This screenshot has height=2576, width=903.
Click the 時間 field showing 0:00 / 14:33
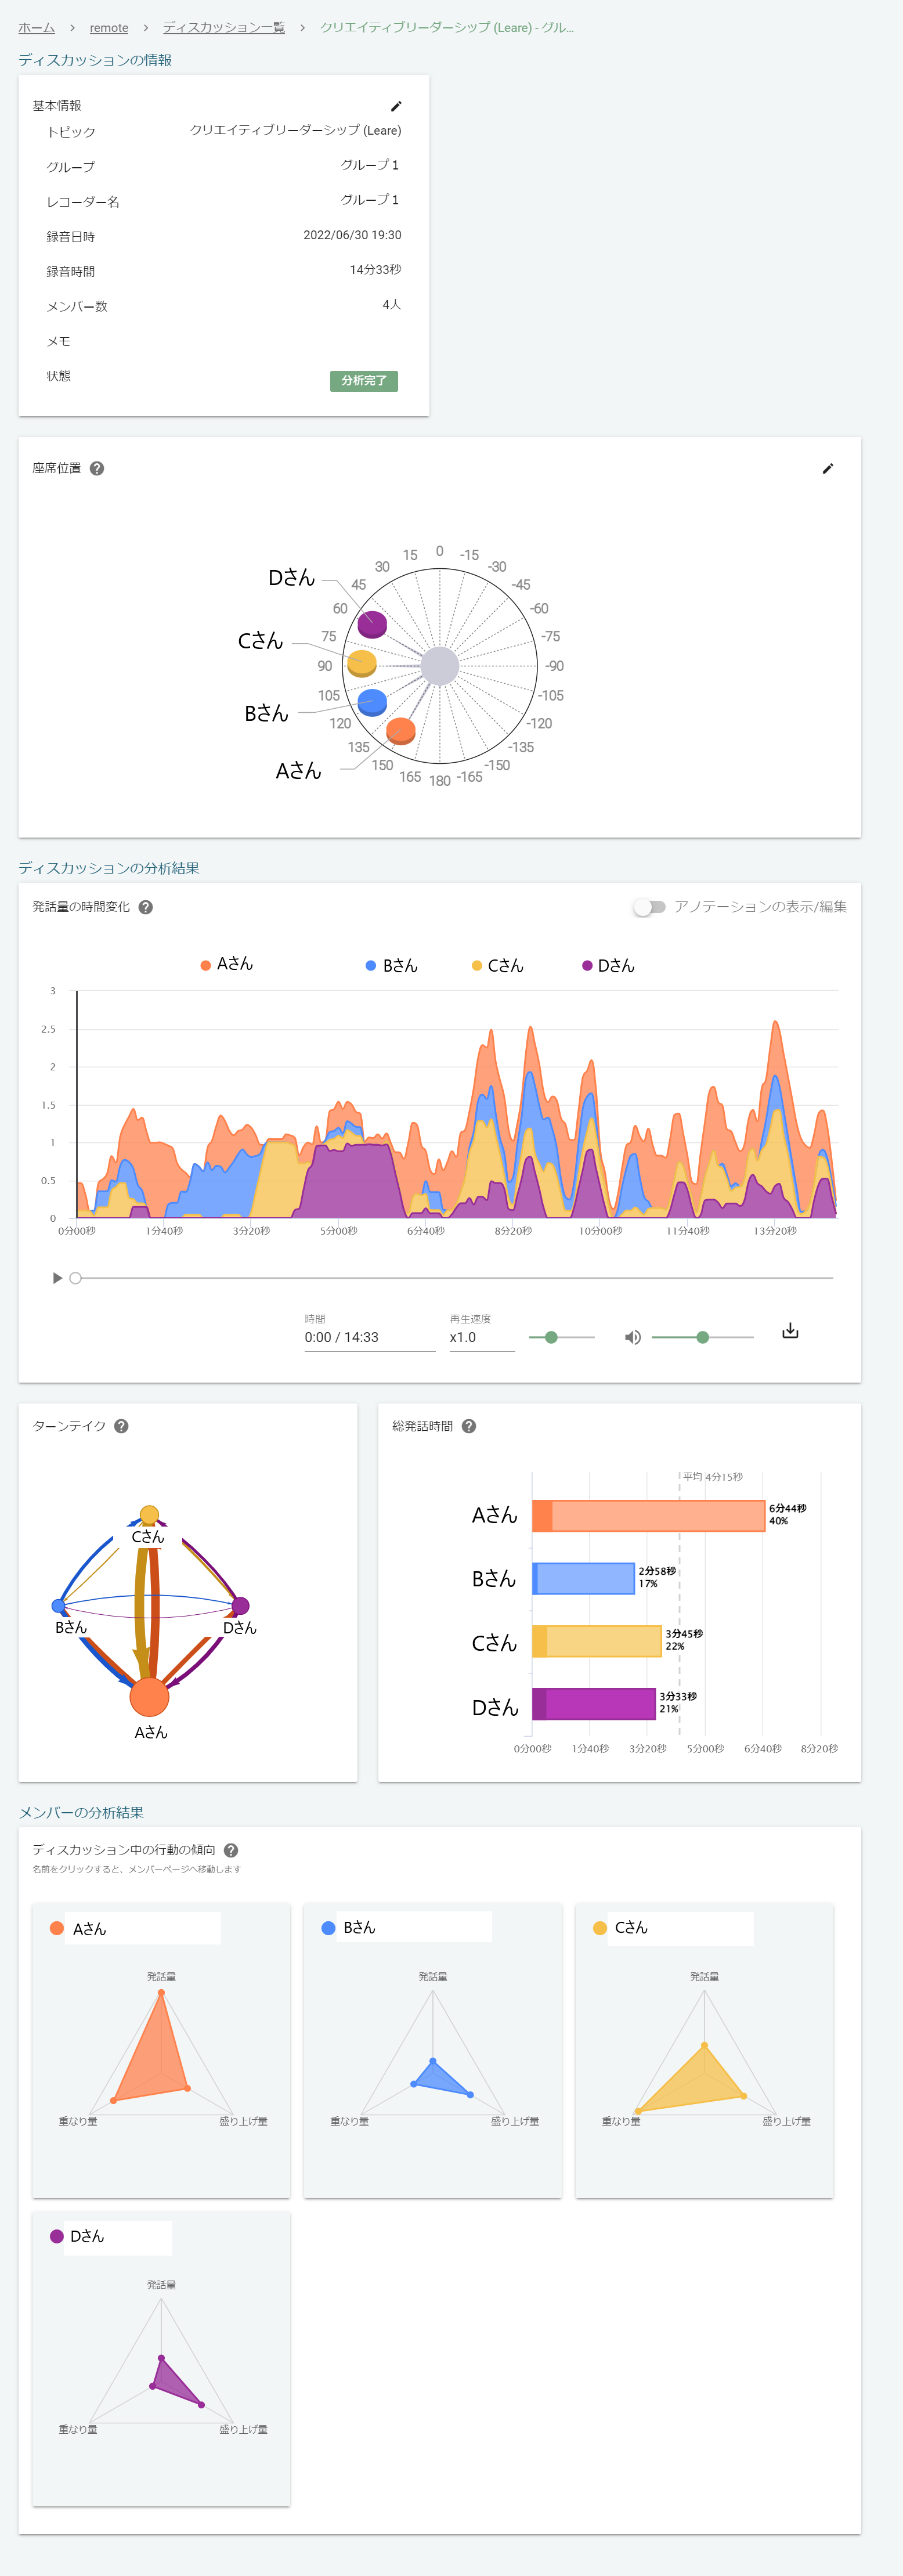tap(369, 1337)
